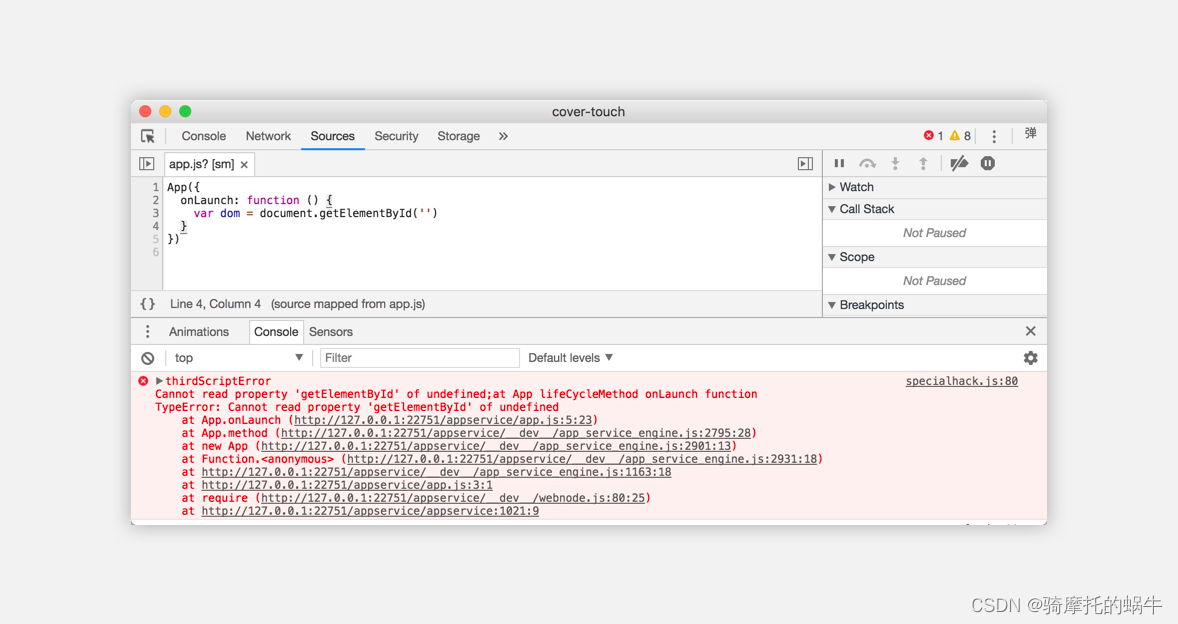This screenshot has height=624, width=1178.
Task: Collapse the Call Stack section
Action: point(866,209)
